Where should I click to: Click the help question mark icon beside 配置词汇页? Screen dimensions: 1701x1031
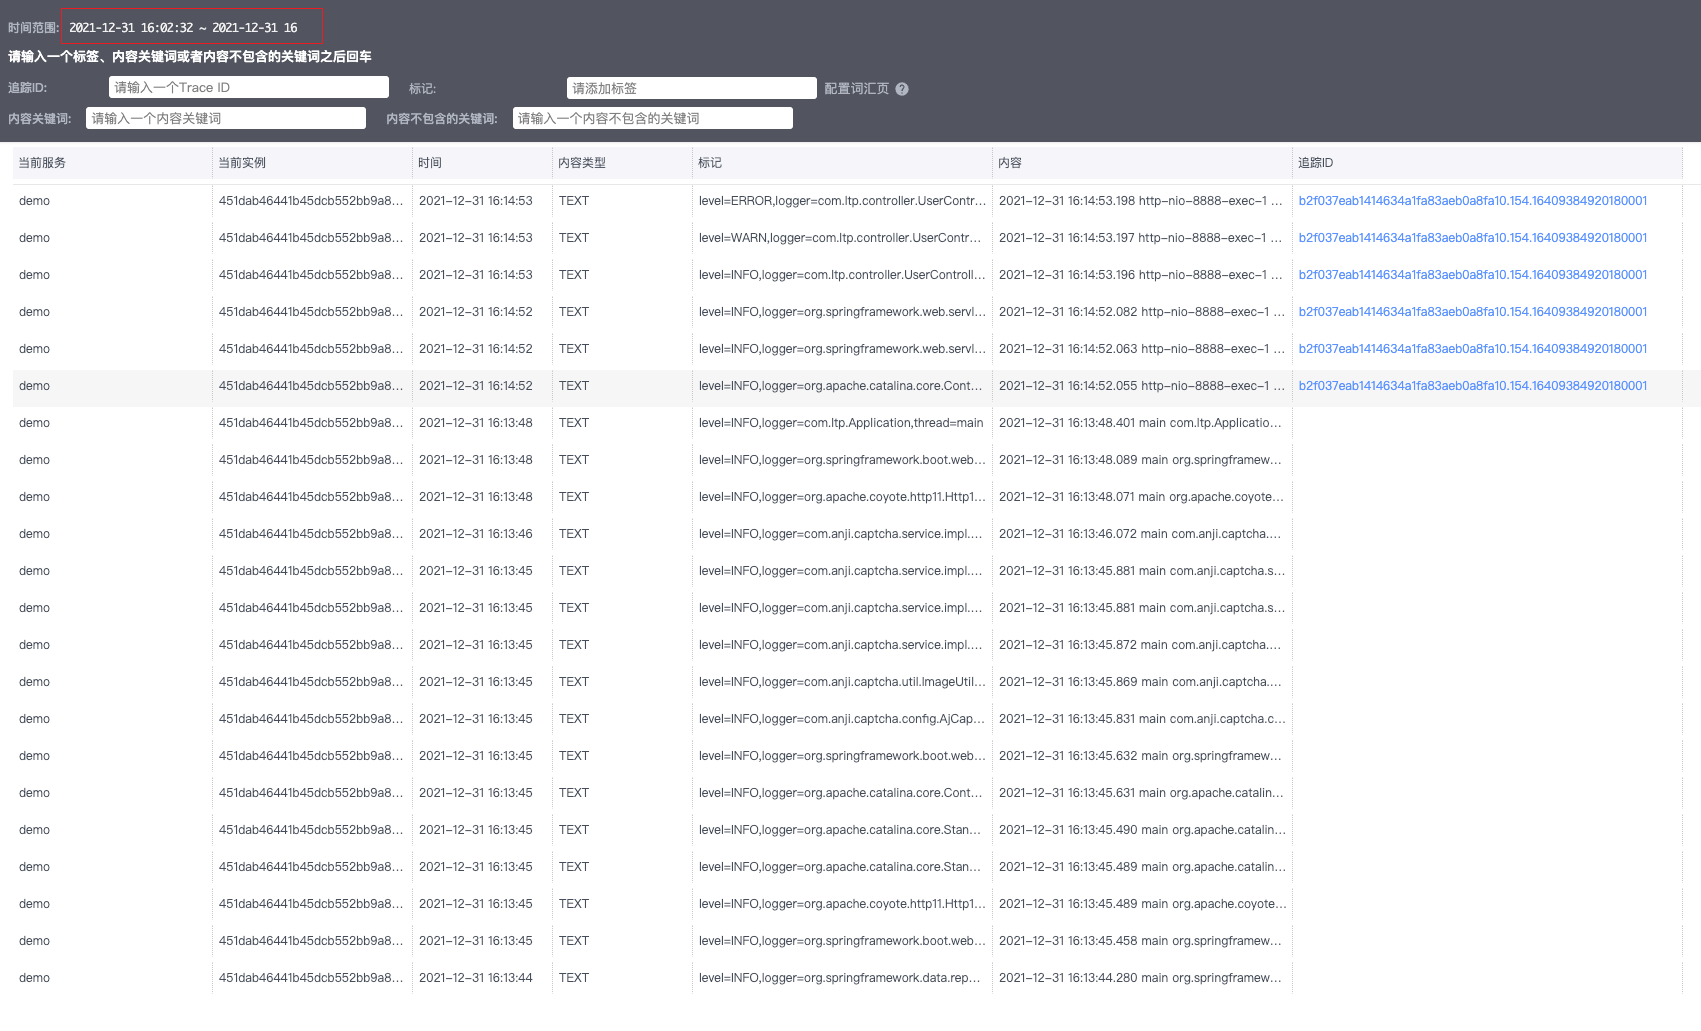[901, 88]
